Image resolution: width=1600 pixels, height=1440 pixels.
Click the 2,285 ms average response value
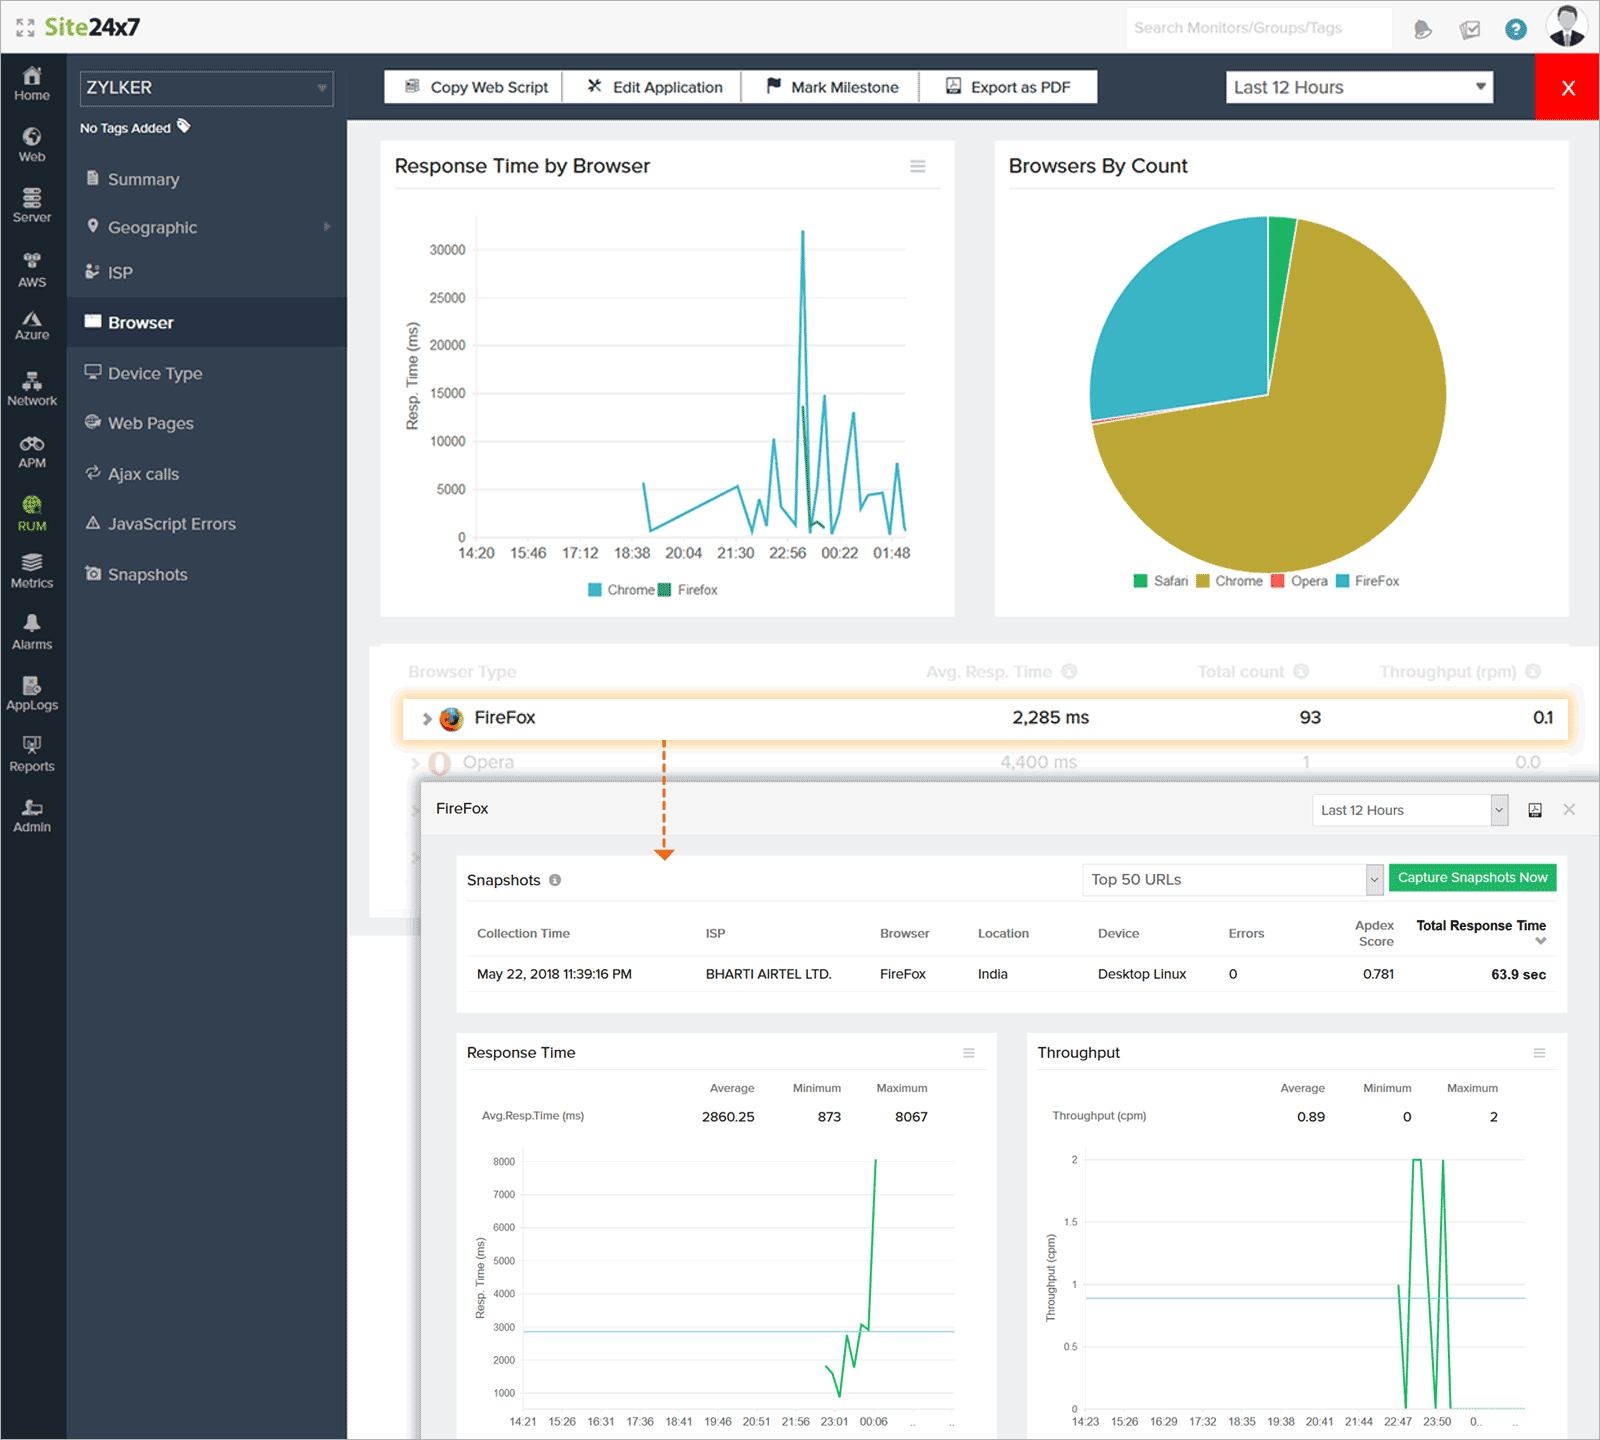tap(1050, 718)
